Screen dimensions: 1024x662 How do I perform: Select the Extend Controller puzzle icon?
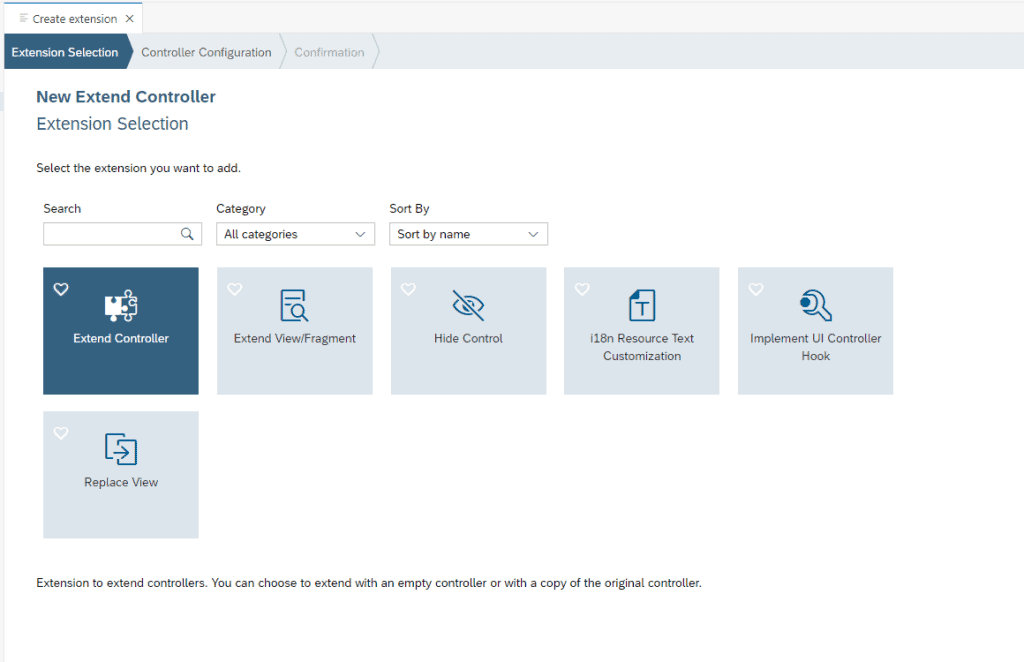pyautogui.click(x=121, y=306)
